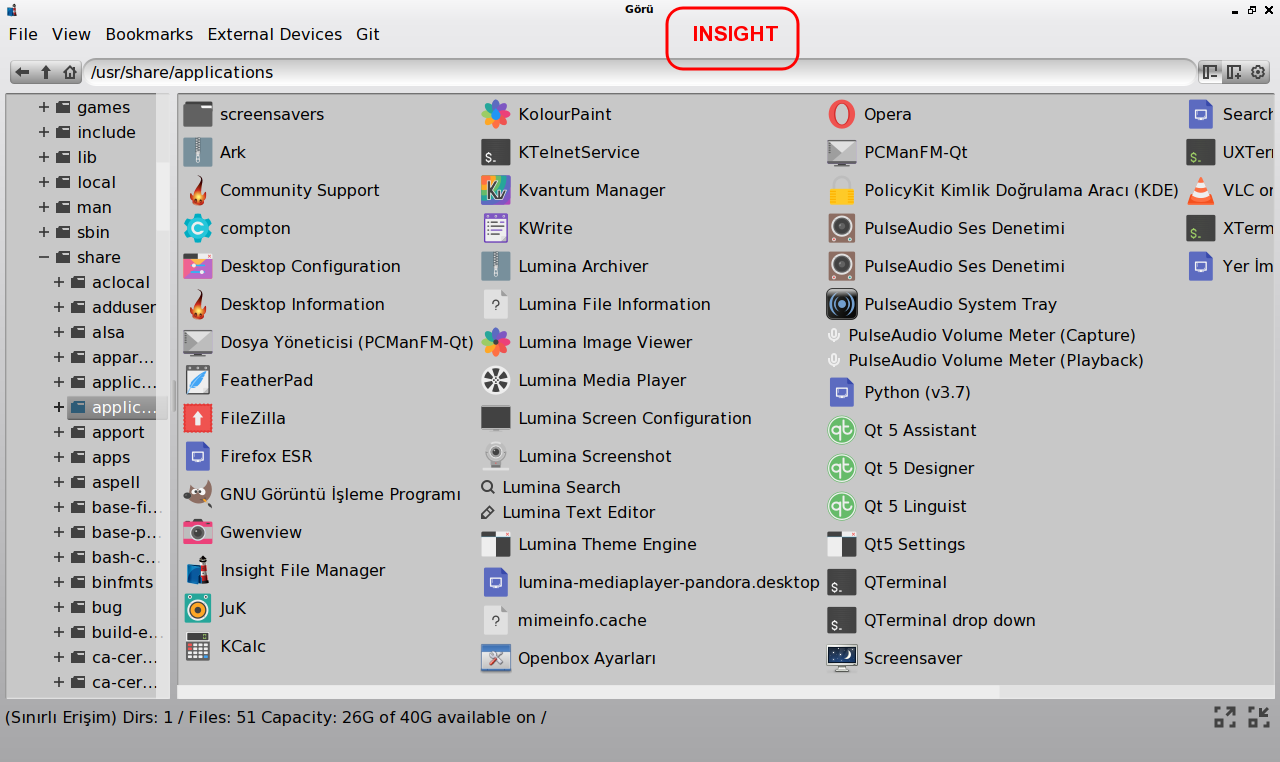Select the Desktop Configuration icon
Screen dimensions: 1280x762
pyautogui.click(x=198, y=266)
